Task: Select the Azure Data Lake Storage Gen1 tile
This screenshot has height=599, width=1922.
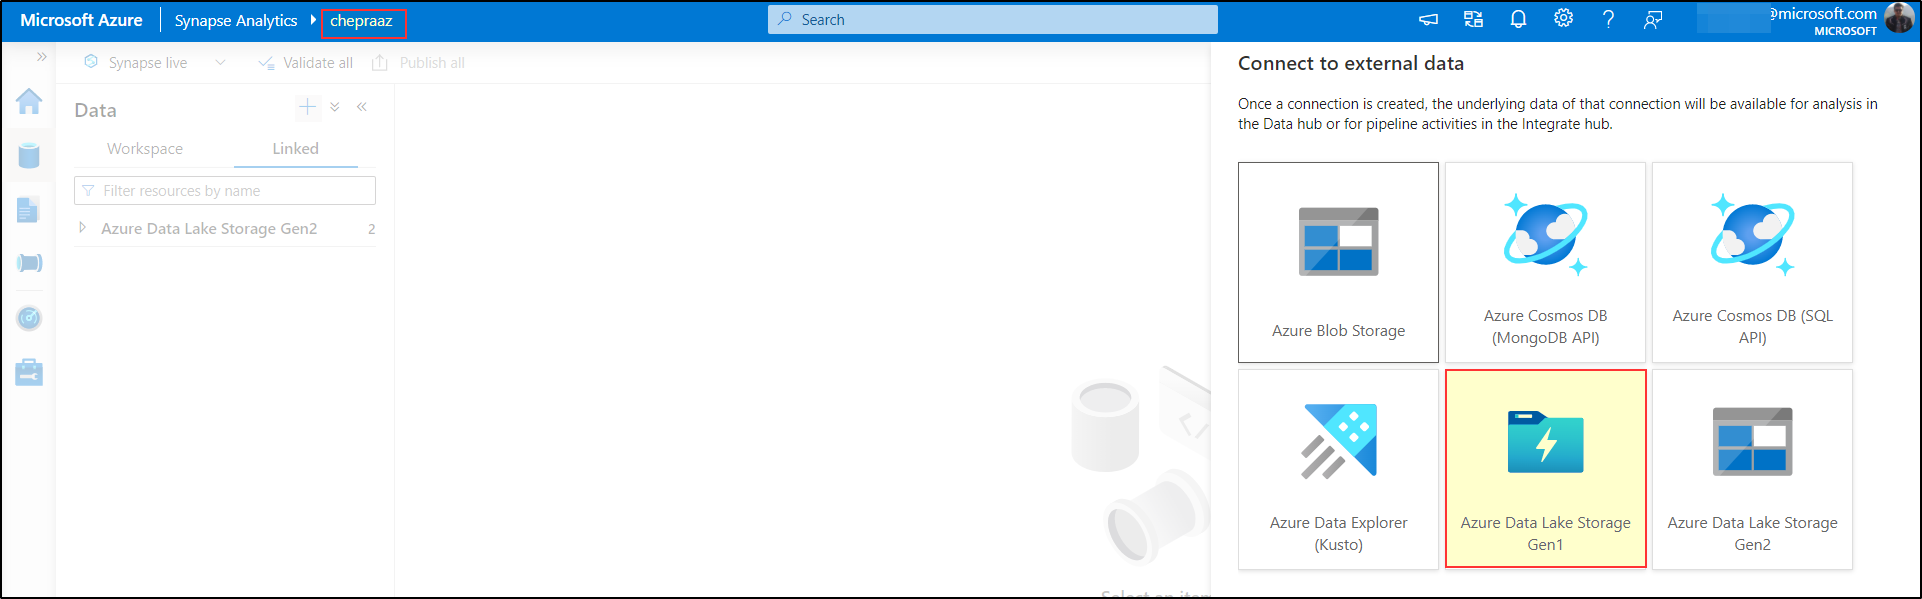Action: tap(1545, 469)
